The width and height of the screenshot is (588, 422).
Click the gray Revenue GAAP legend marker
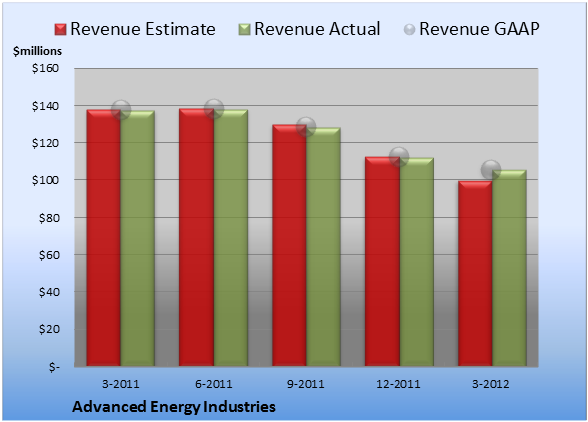click(410, 30)
